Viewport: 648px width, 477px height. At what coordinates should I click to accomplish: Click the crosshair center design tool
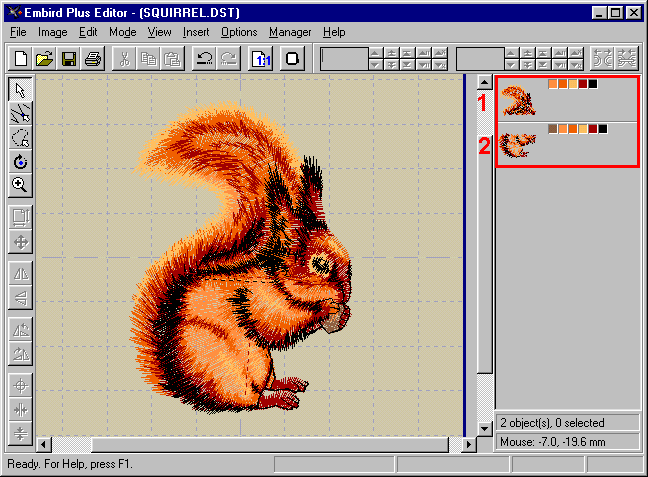(x=20, y=386)
